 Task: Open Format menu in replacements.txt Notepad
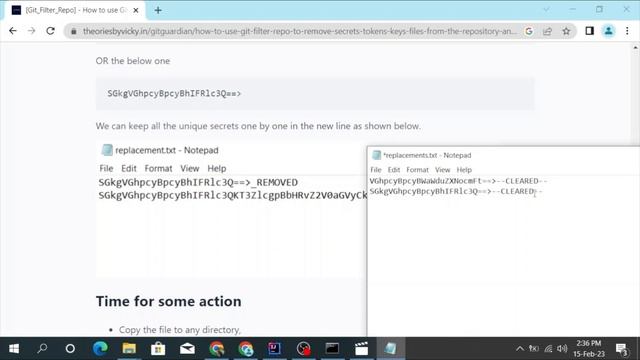pyautogui.click(x=418, y=170)
